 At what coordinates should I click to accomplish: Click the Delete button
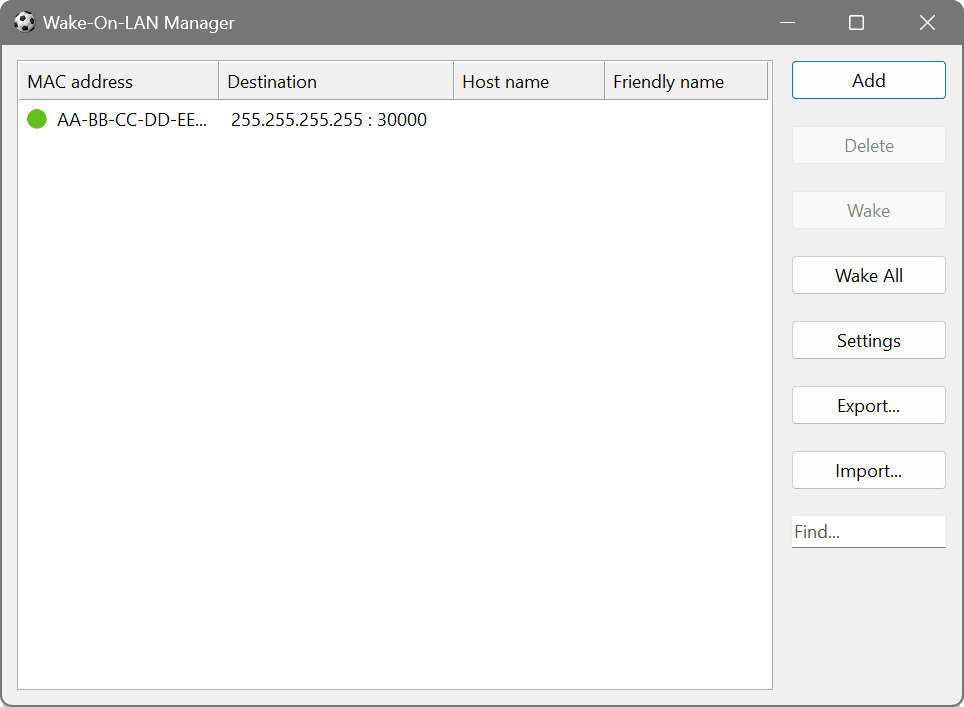pos(868,145)
